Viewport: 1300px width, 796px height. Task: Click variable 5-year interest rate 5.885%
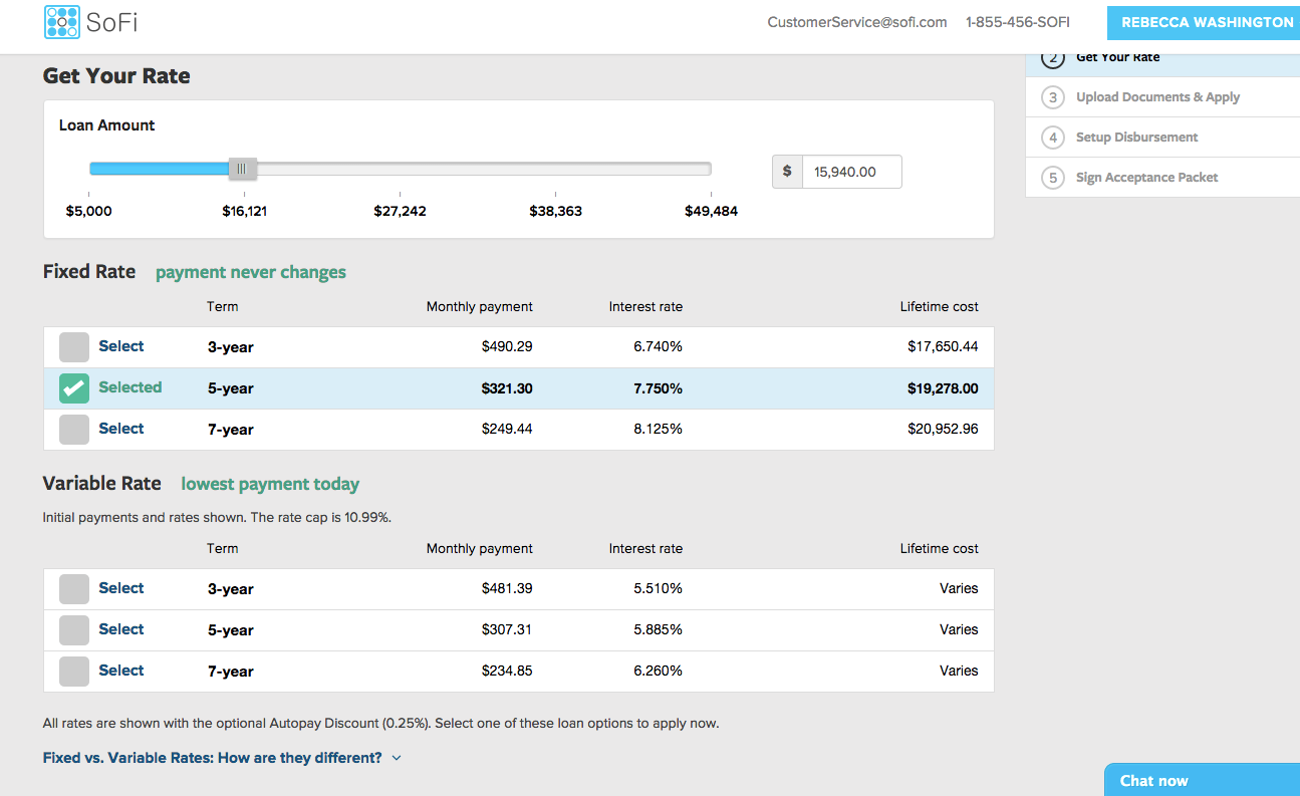[658, 630]
